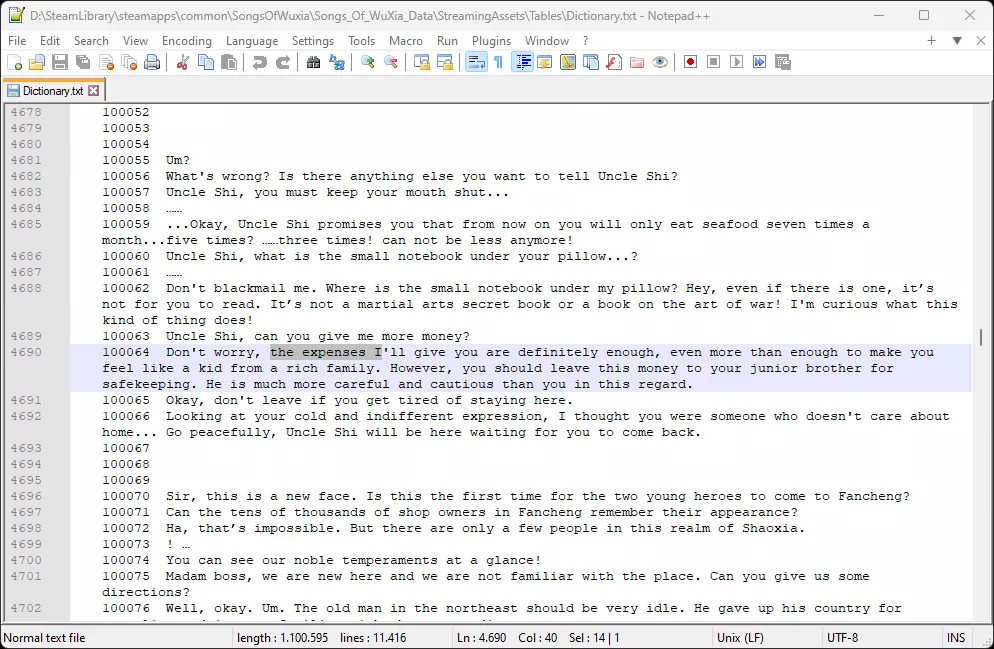Open the Plugins menu
Screen dimensions: 994x649
(x=491, y=41)
